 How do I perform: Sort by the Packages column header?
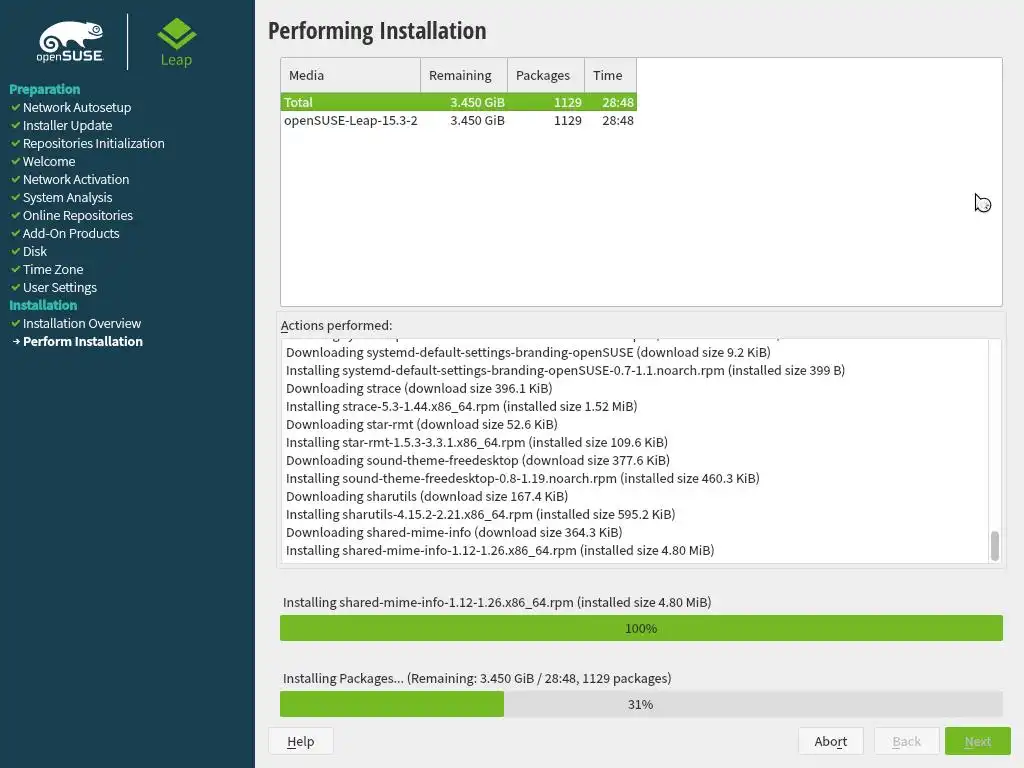click(546, 75)
